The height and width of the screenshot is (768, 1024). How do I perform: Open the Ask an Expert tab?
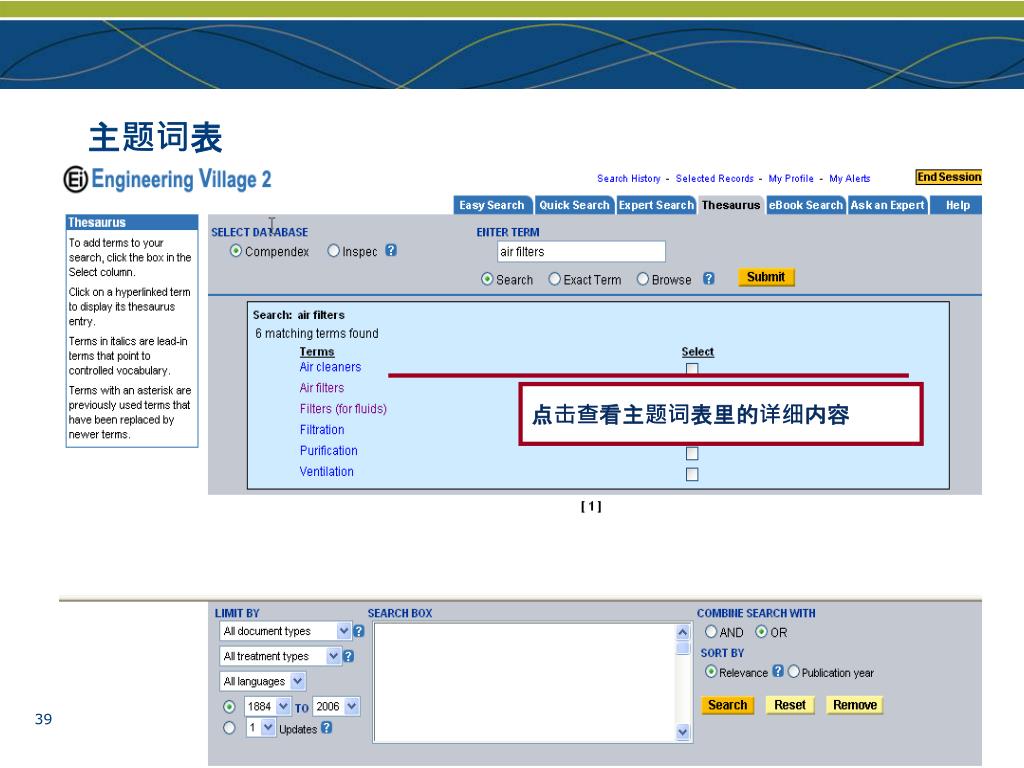point(888,205)
